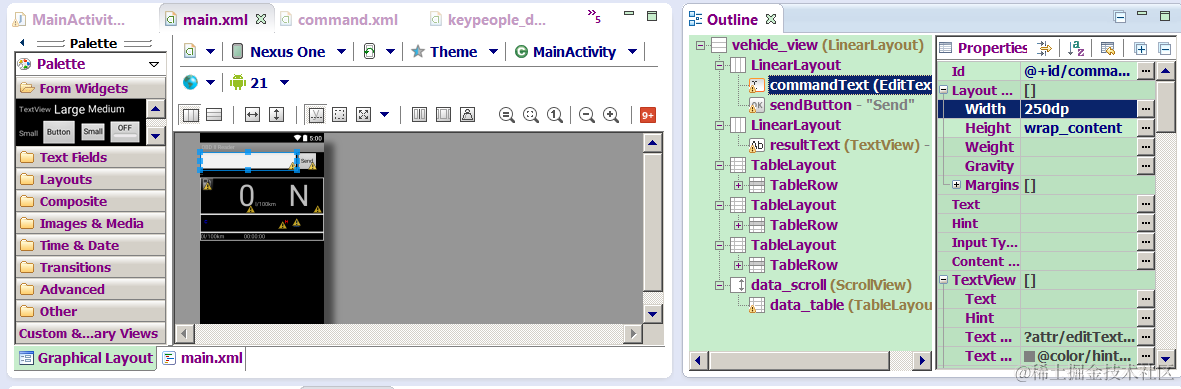This screenshot has width=1181, height=389.
Task: Restore default property value icon
Action: (x=1107, y=48)
